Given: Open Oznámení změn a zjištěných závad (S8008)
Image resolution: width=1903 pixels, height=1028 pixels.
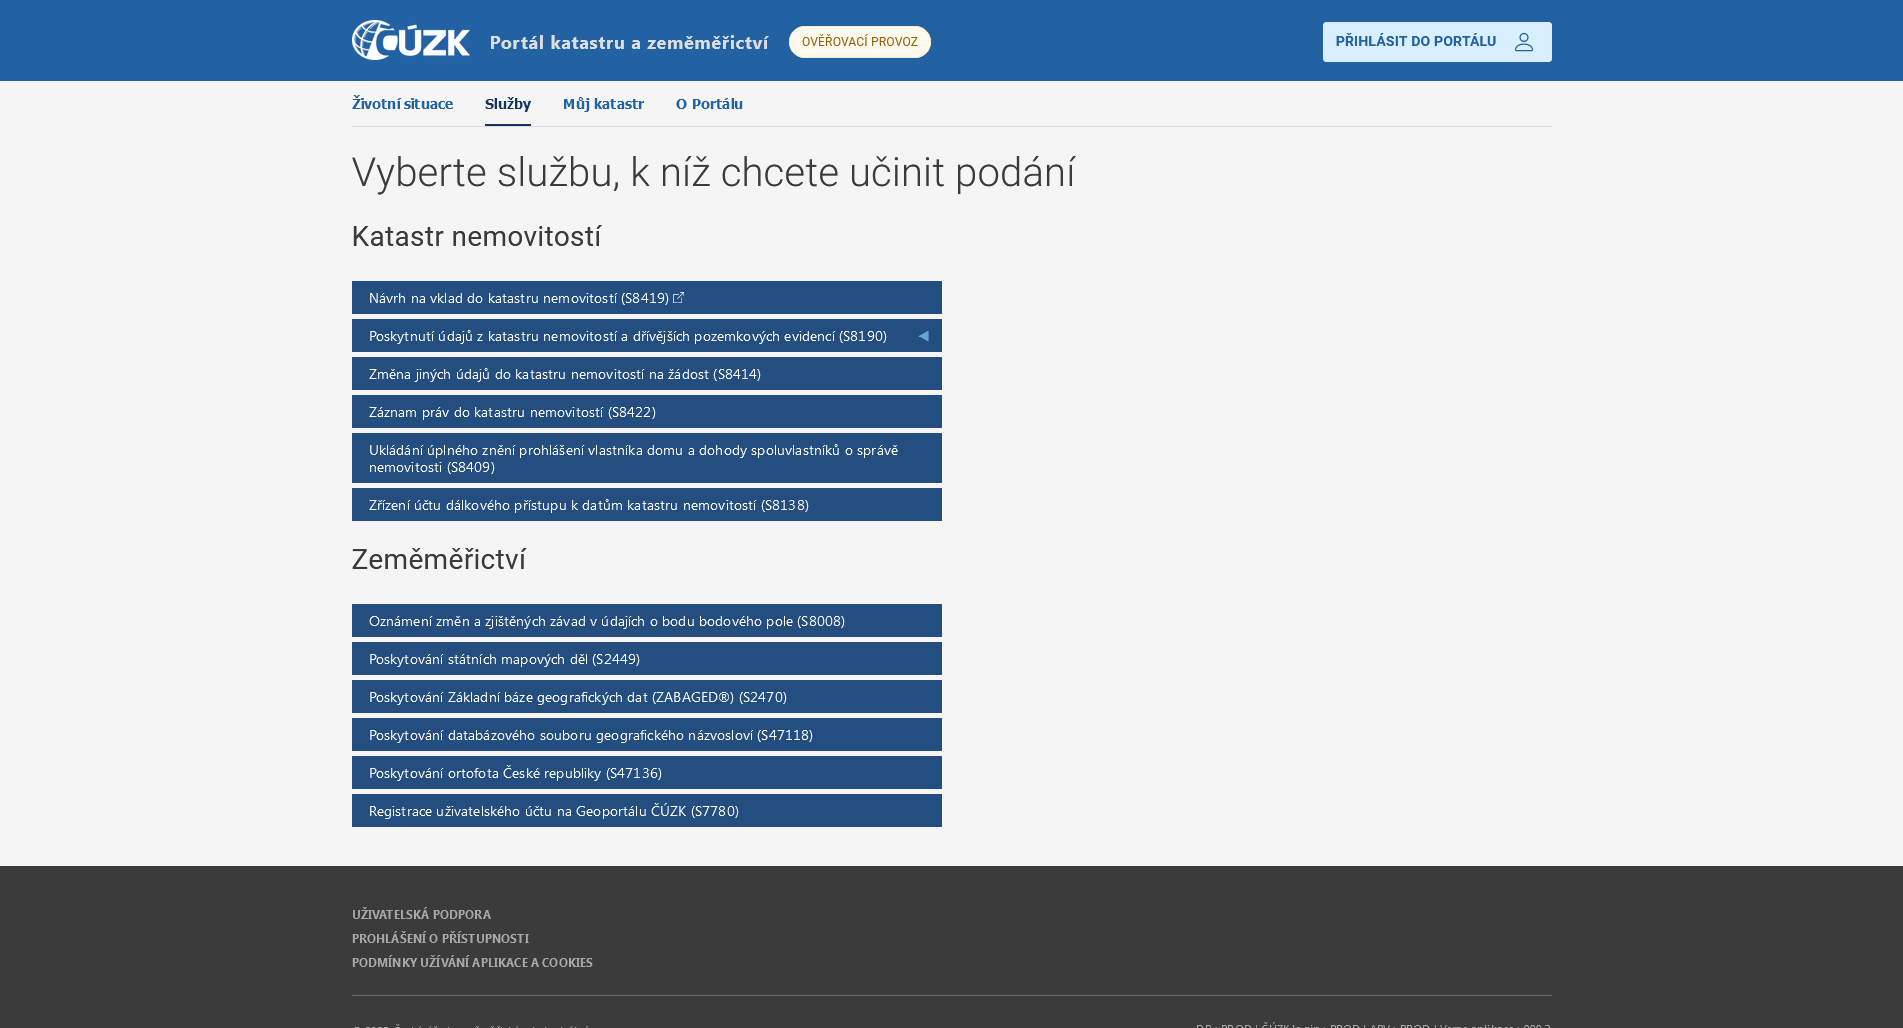Looking at the screenshot, I should [x=647, y=621].
